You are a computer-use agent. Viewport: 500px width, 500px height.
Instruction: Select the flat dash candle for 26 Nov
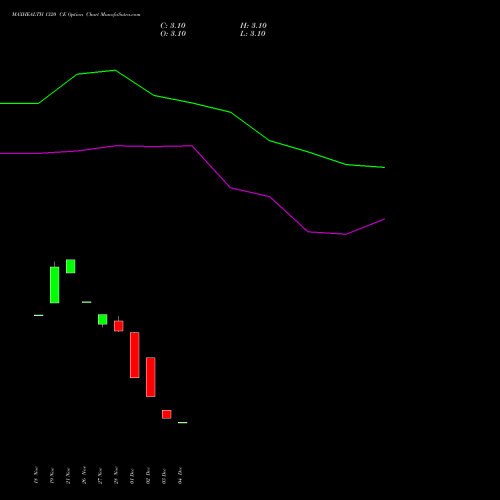tap(87, 302)
